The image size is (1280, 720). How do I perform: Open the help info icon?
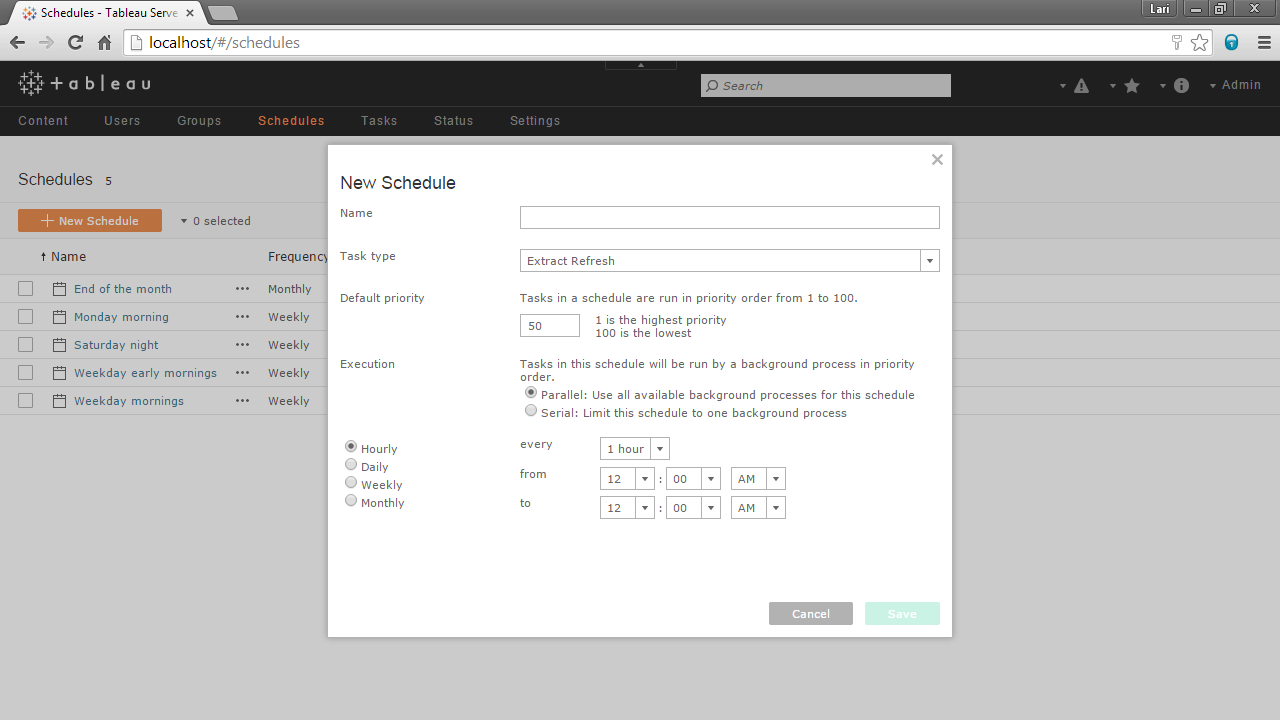pyautogui.click(x=1181, y=86)
